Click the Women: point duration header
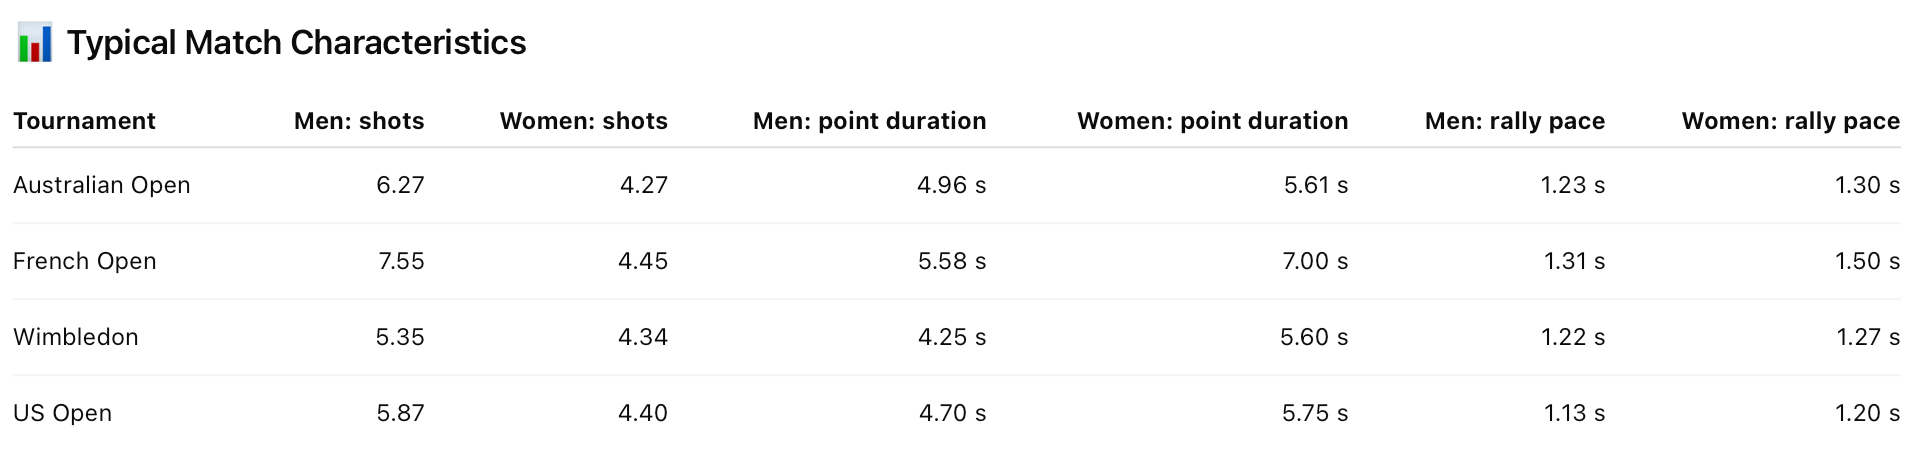The height and width of the screenshot is (462, 1927). (1213, 121)
